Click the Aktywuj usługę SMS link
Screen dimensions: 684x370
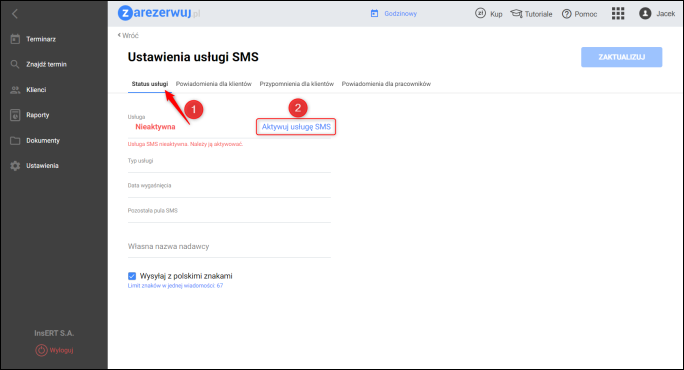click(x=296, y=127)
